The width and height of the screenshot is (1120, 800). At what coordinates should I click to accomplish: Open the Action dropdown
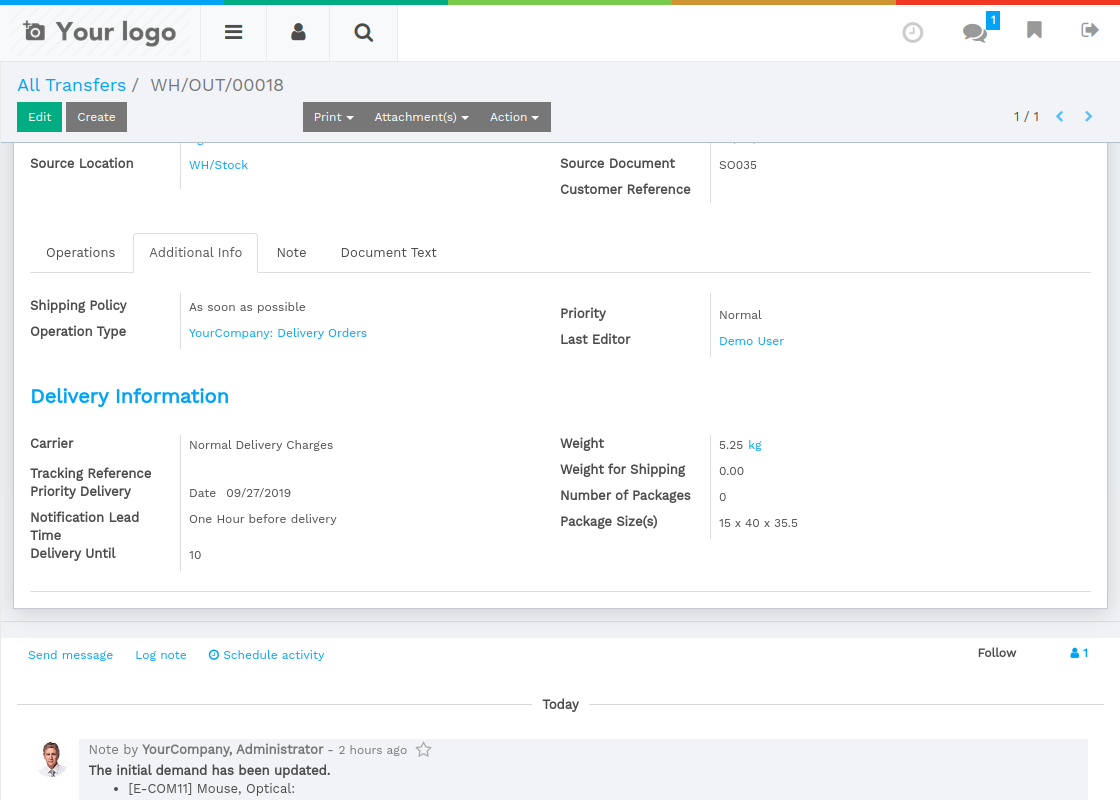pos(514,116)
